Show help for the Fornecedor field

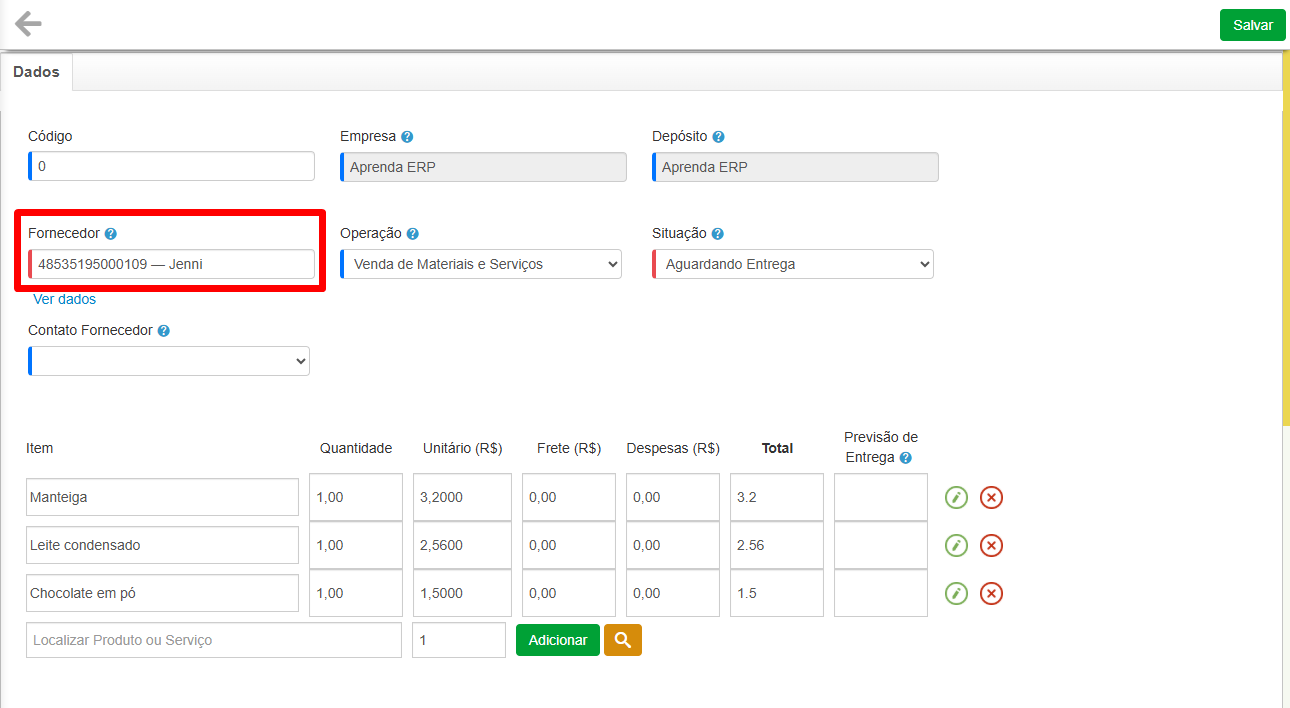111,234
